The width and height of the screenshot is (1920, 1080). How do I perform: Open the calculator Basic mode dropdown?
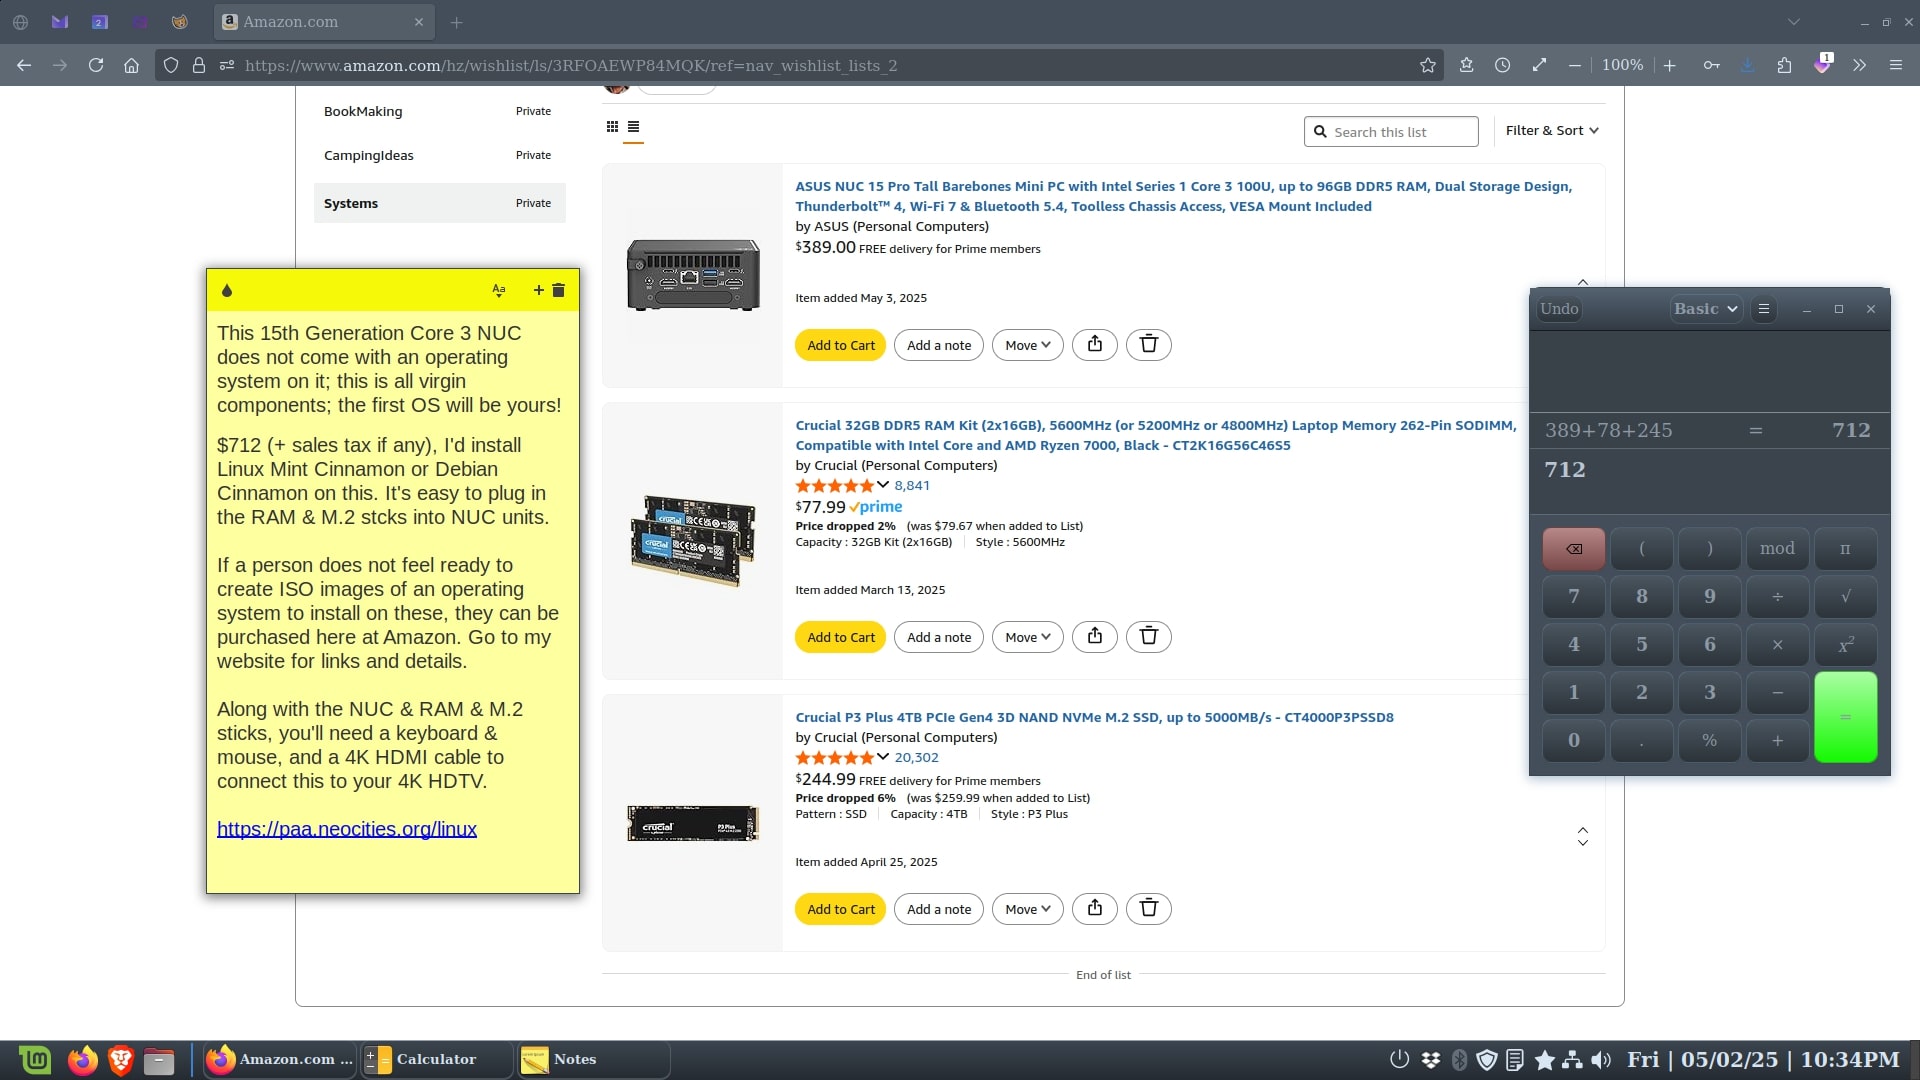coord(1706,309)
